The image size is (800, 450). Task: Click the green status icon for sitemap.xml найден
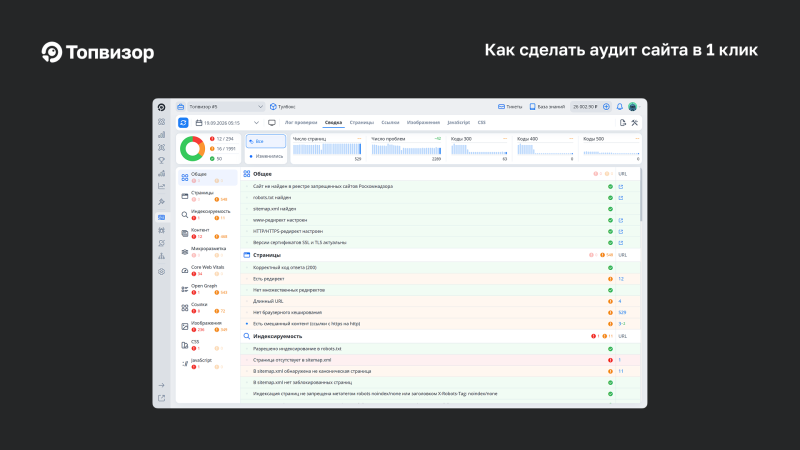(x=610, y=209)
